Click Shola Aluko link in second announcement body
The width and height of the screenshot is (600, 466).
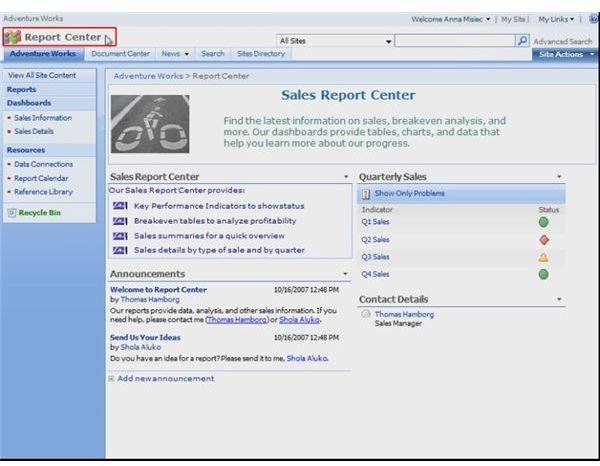pos(307,358)
